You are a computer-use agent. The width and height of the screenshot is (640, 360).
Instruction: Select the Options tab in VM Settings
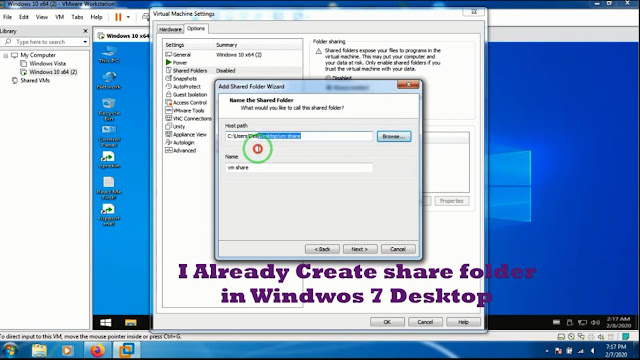[196, 29]
